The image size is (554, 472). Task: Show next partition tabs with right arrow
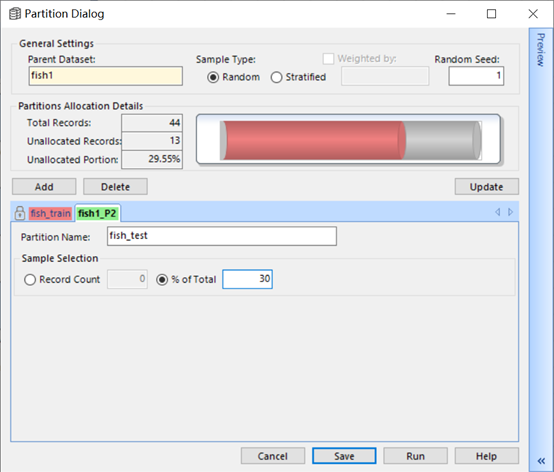[x=511, y=212]
